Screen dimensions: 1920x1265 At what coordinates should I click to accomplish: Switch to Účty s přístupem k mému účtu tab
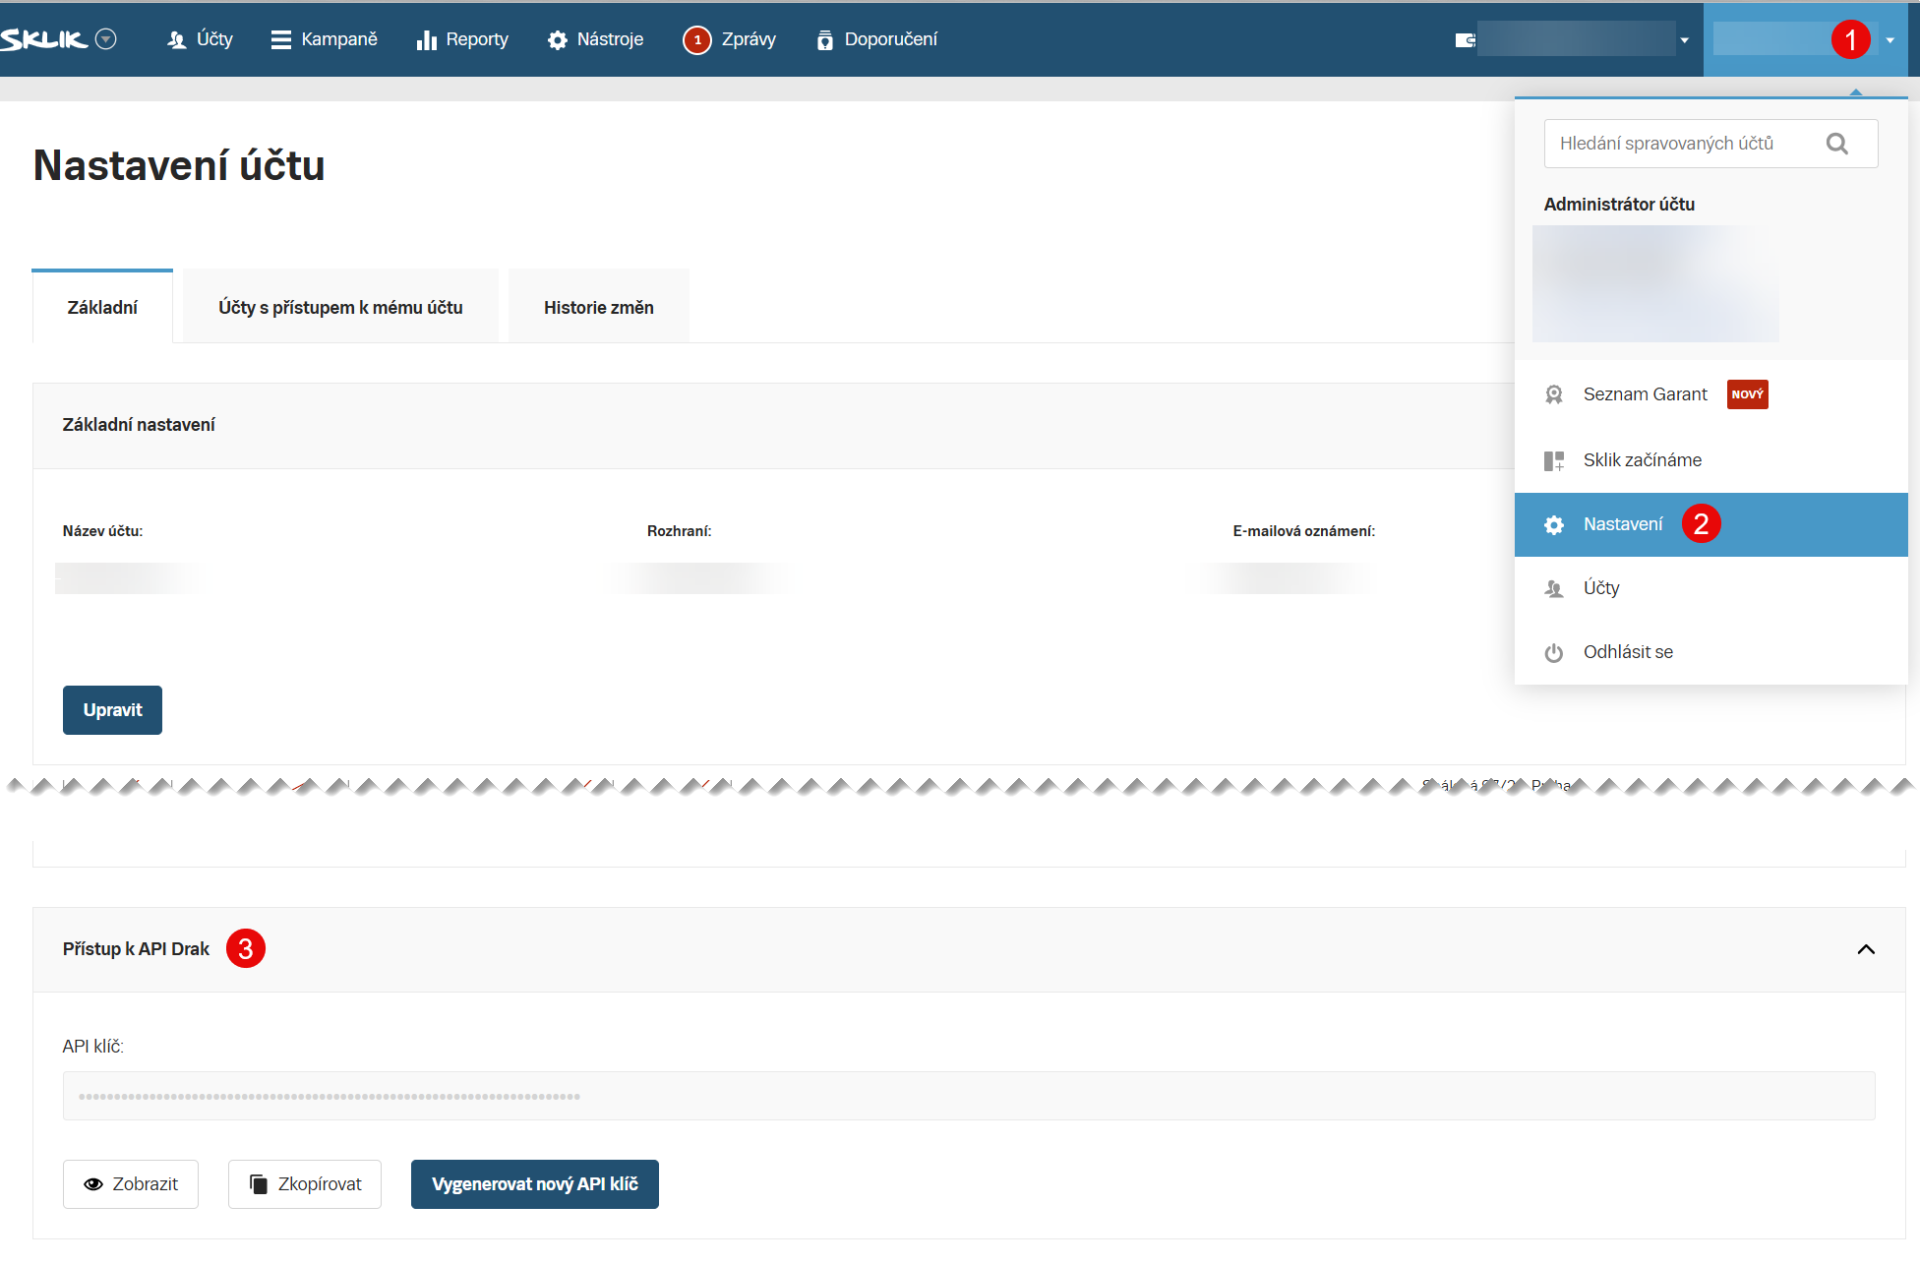(x=340, y=307)
